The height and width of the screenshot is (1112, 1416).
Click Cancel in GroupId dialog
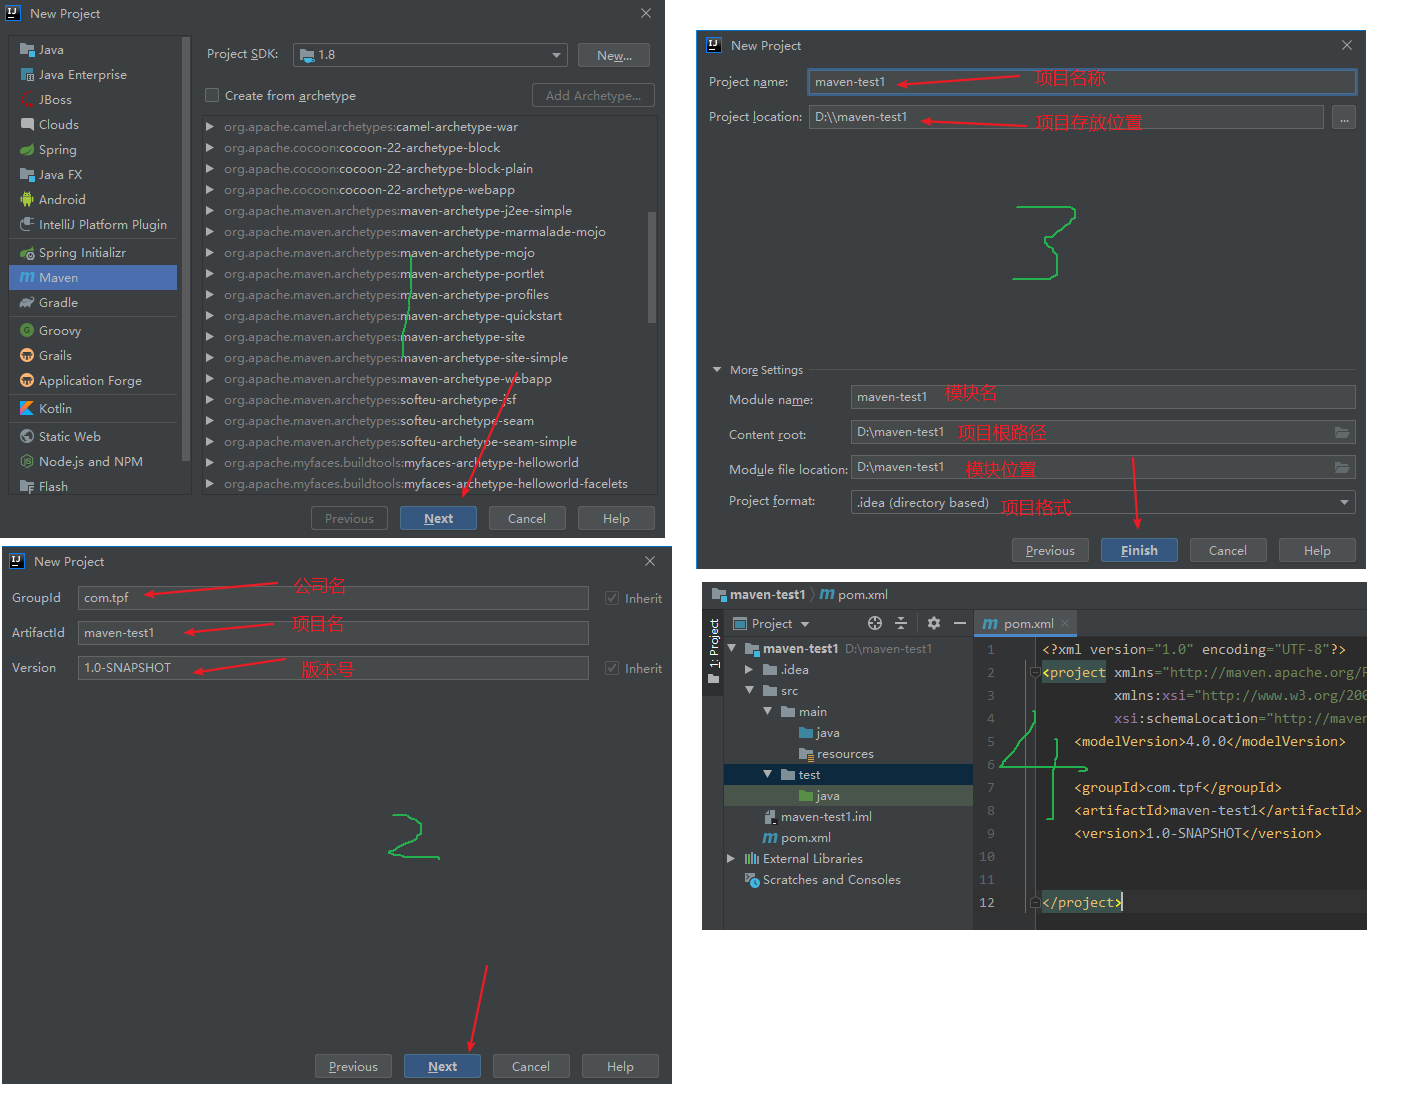(531, 1066)
